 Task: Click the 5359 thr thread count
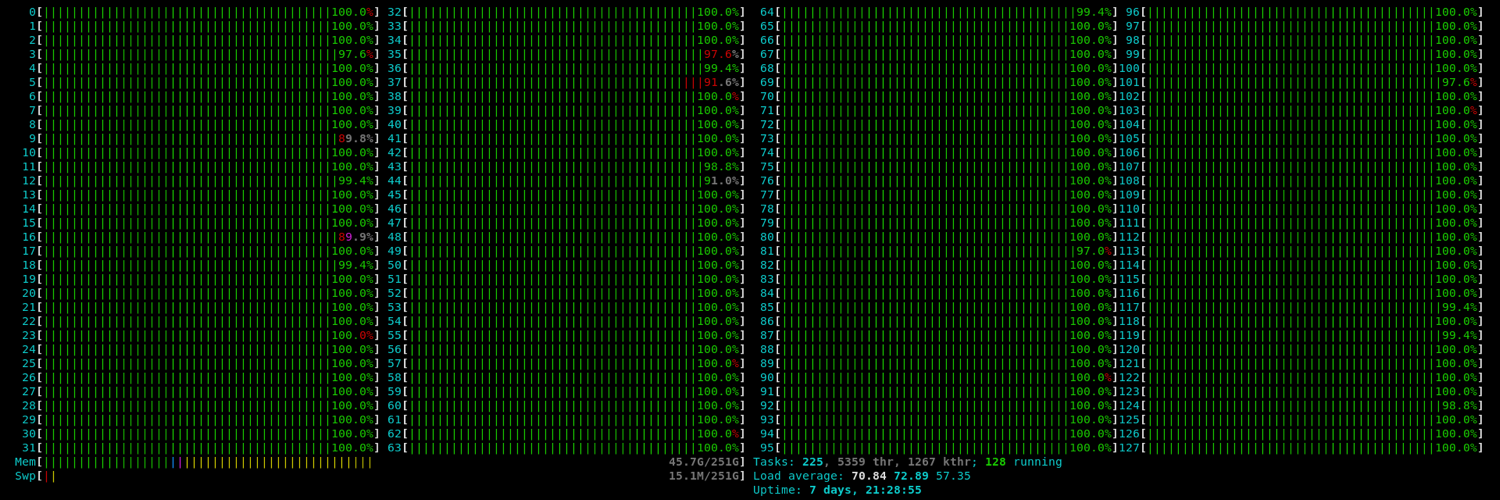tap(866, 462)
